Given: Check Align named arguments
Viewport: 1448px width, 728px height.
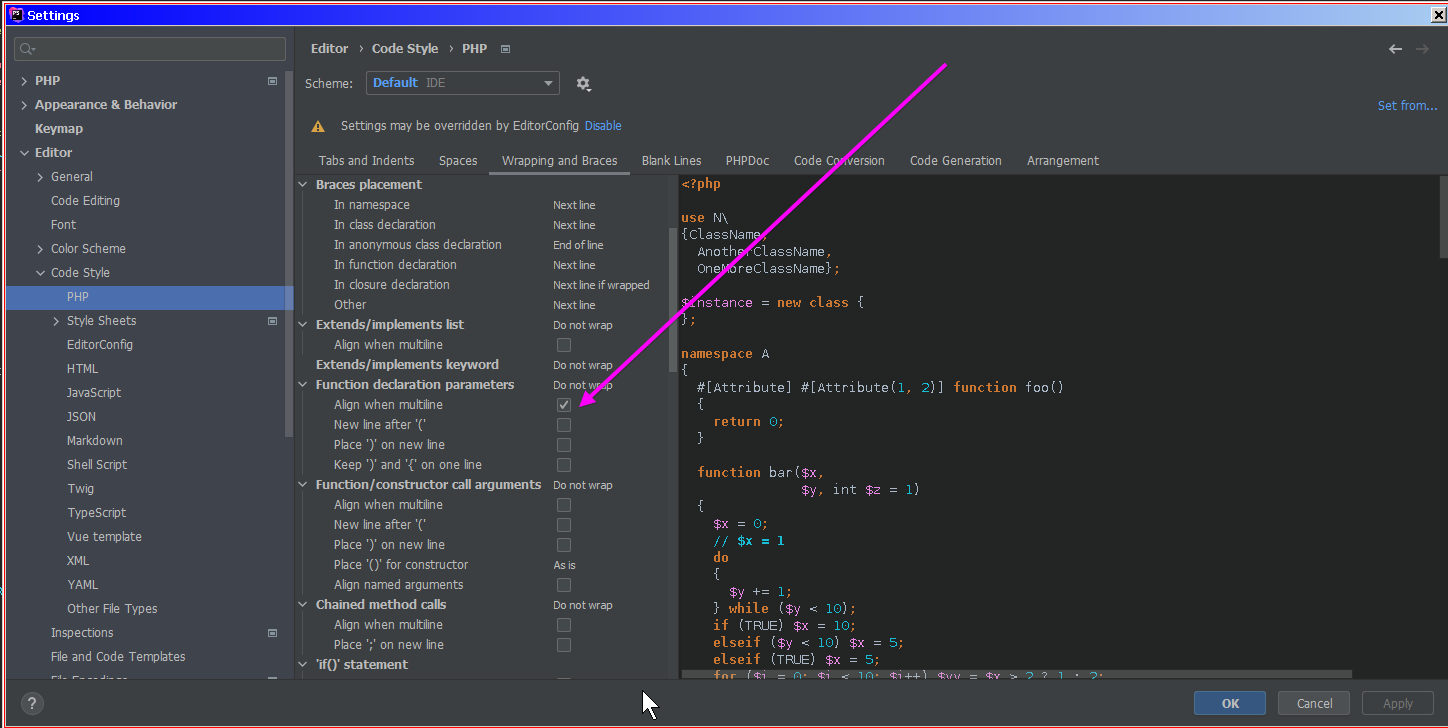Looking at the screenshot, I should pyautogui.click(x=564, y=585).
